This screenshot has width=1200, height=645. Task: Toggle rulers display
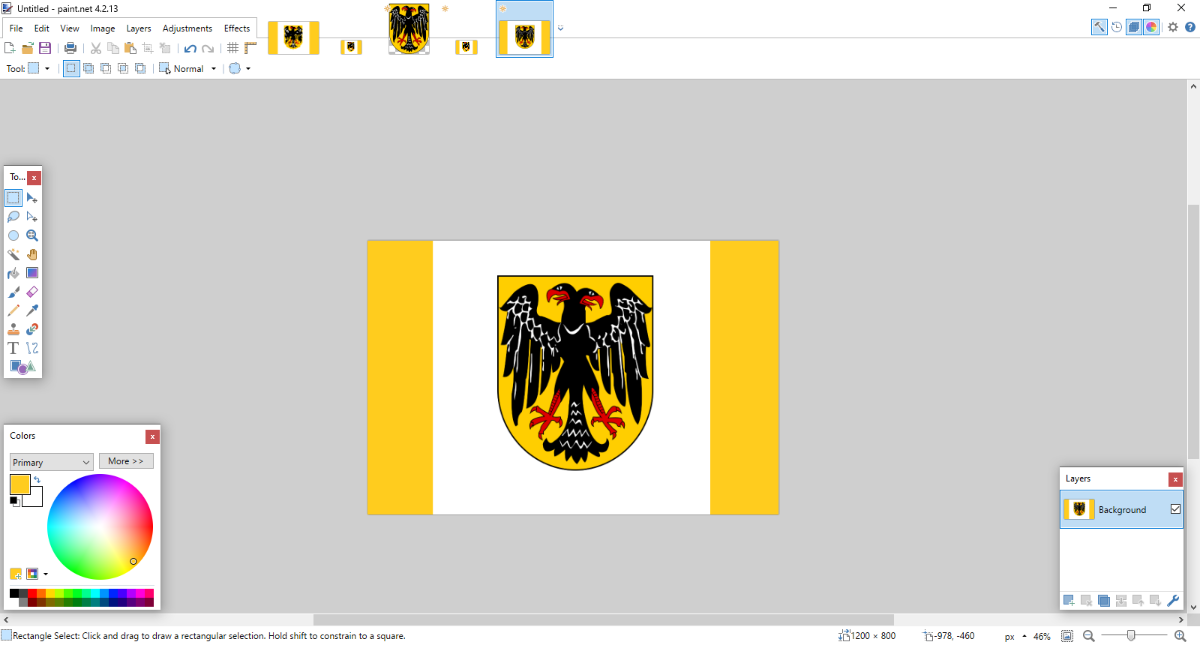(250, 48)
